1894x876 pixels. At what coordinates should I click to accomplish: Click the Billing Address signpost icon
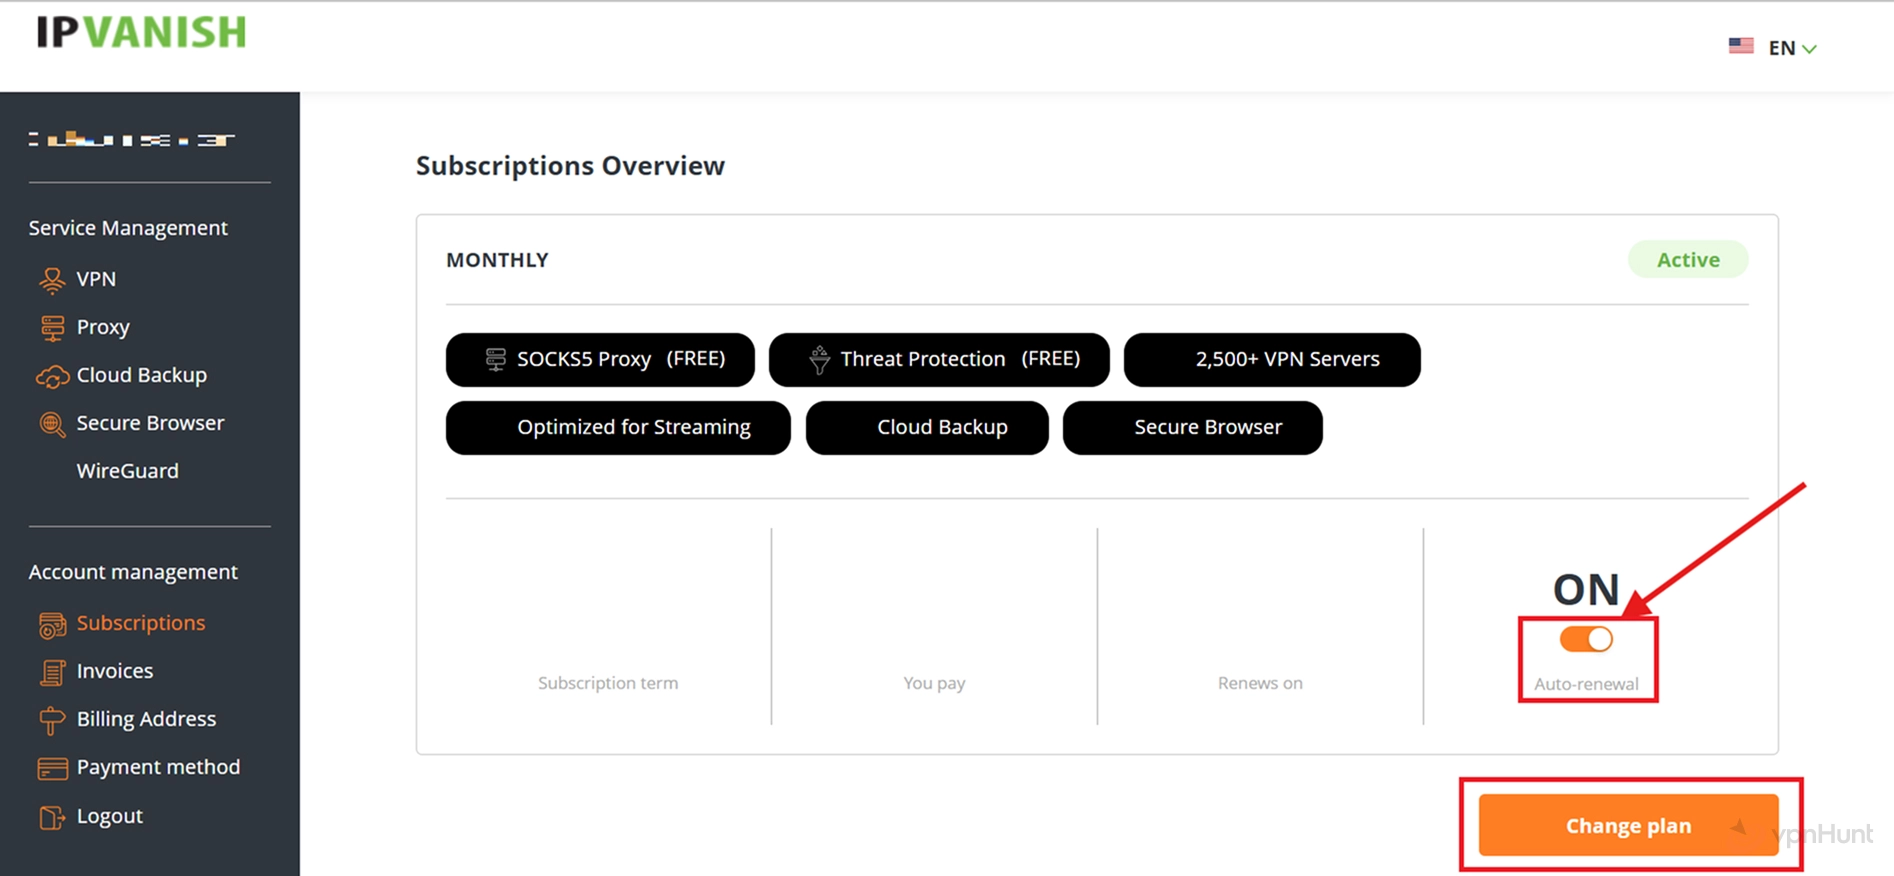click(52, 720)
